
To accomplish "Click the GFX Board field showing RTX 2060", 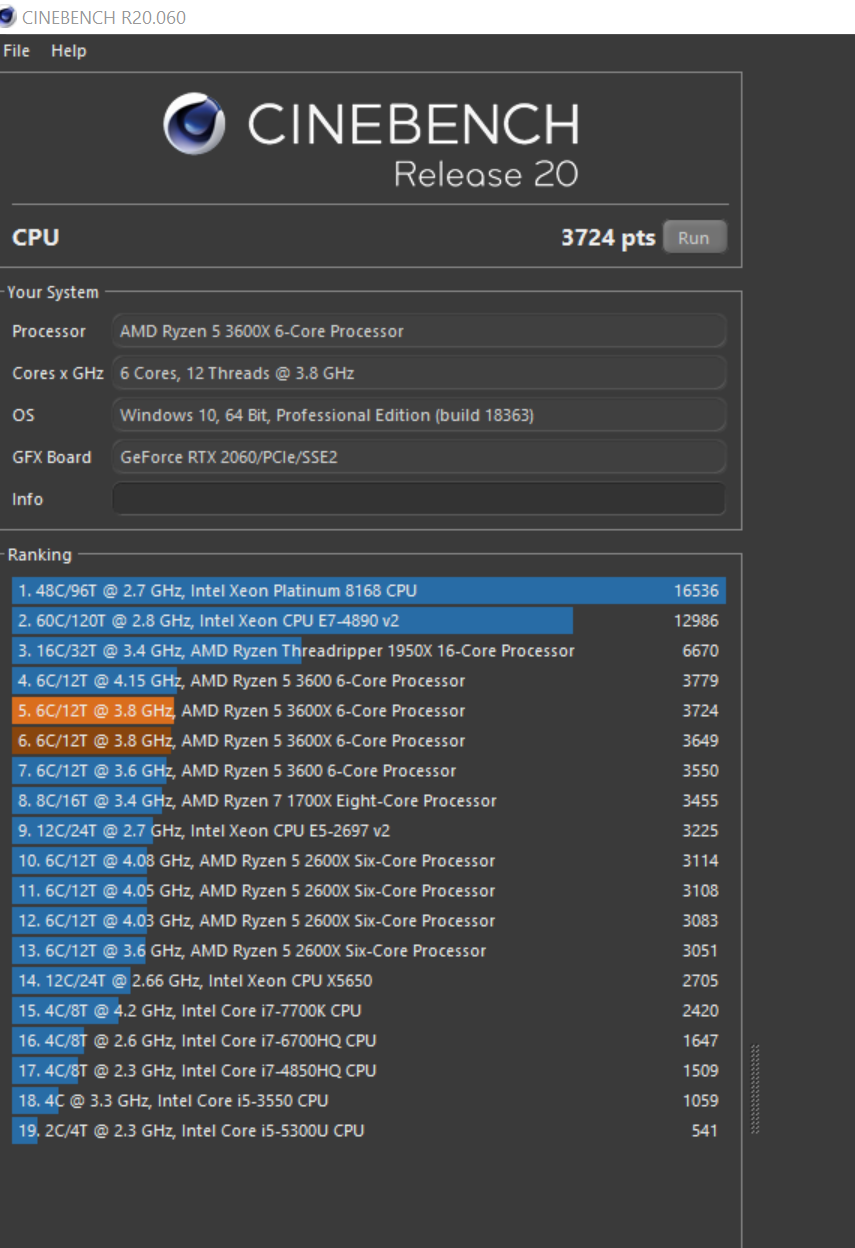I will (419, 457).
